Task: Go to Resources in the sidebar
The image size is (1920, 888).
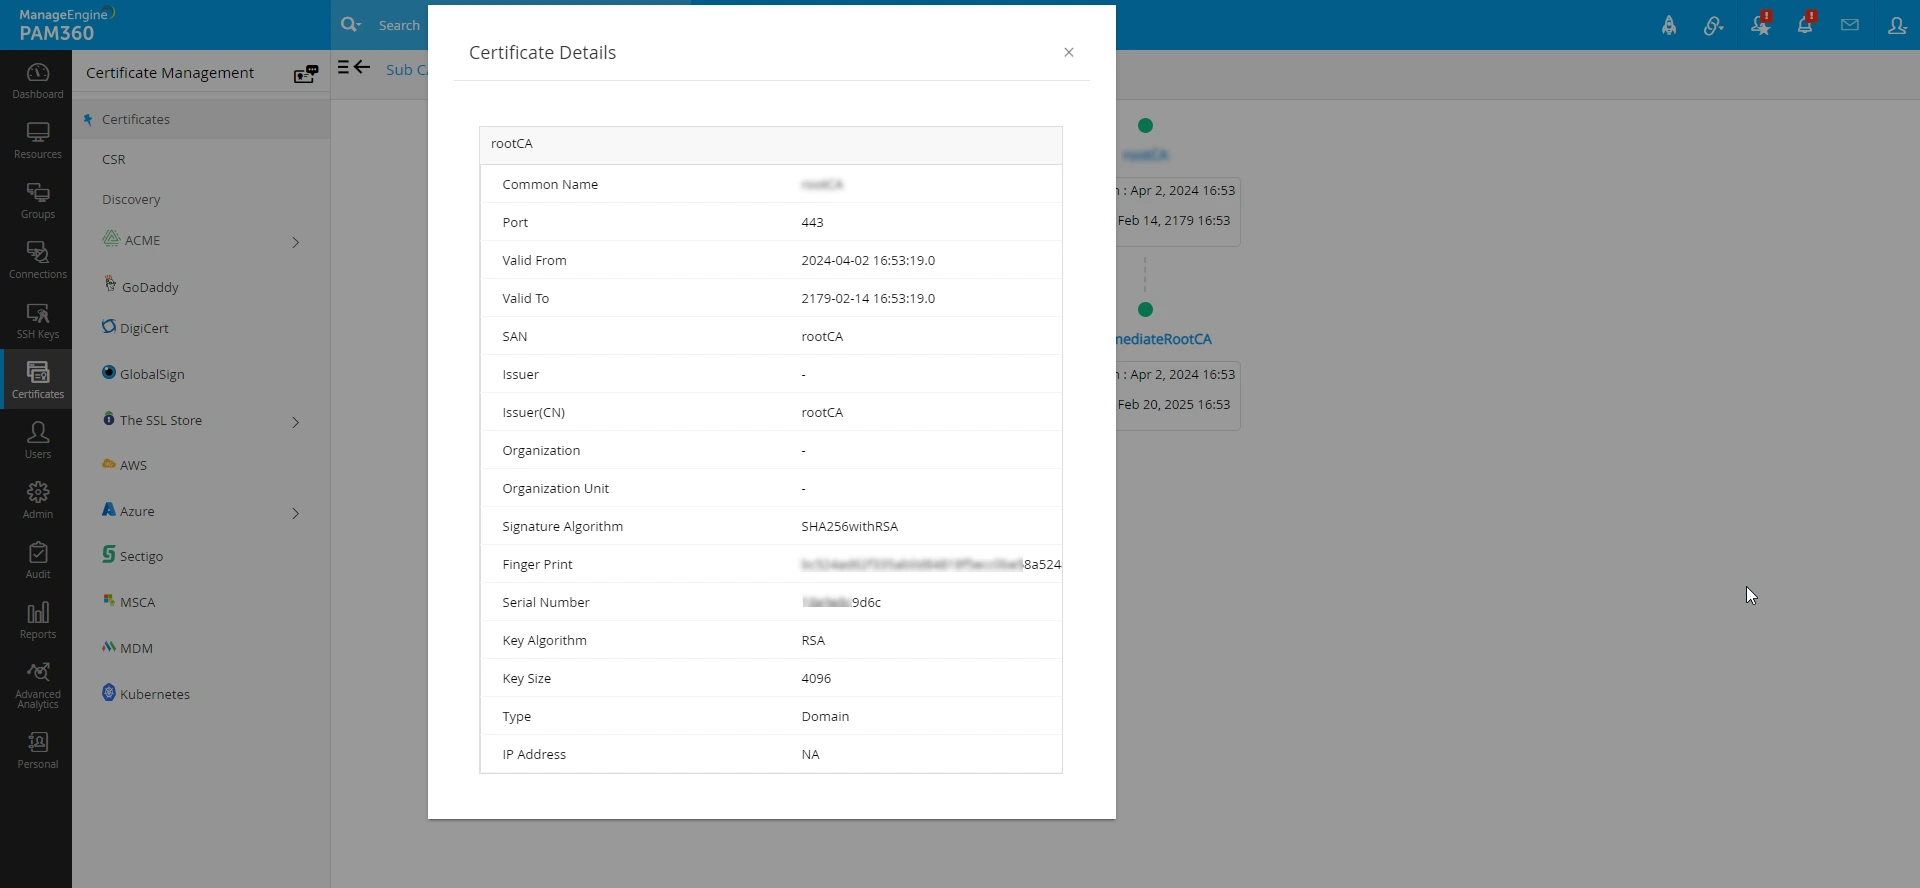Action: coord(38,140)
